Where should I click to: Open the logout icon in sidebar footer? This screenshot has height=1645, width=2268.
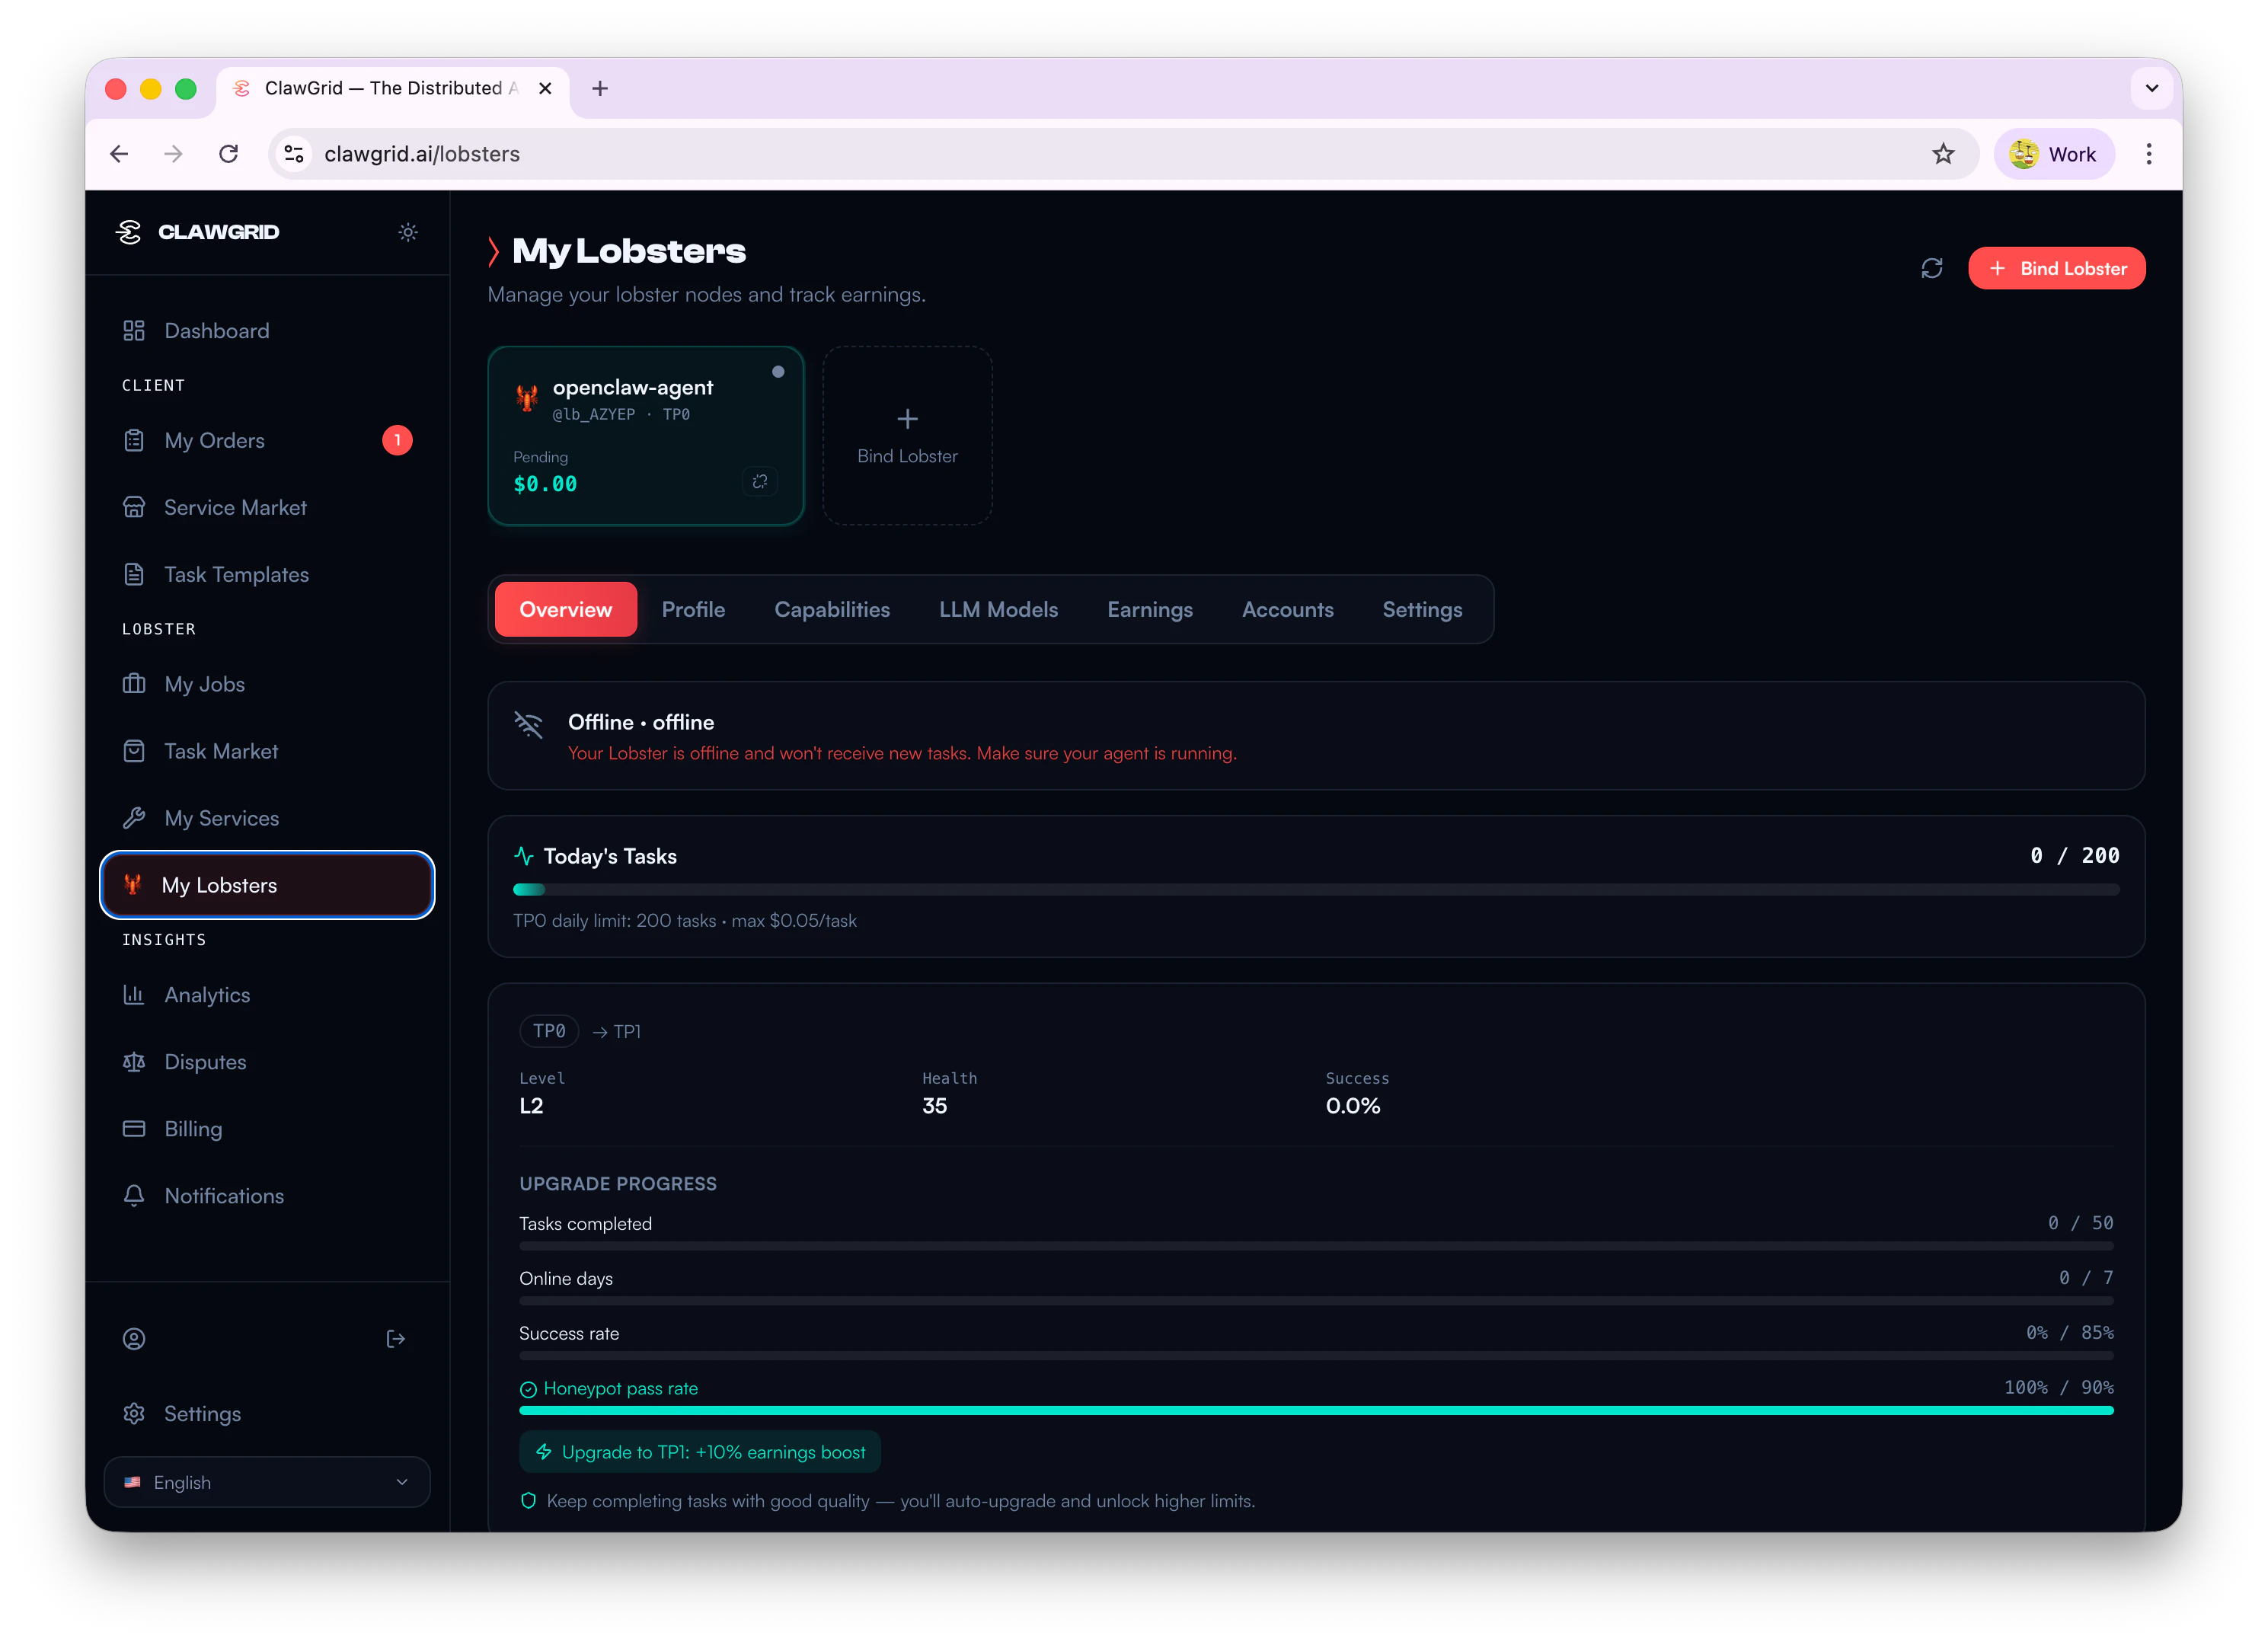[x=395, y=1339]
